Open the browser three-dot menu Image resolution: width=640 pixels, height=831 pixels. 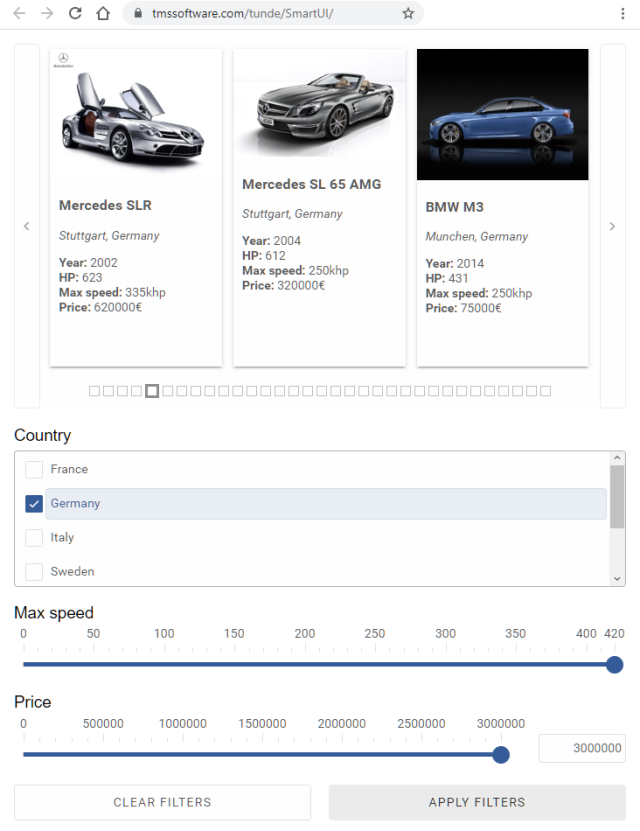[x=625, y=14]
